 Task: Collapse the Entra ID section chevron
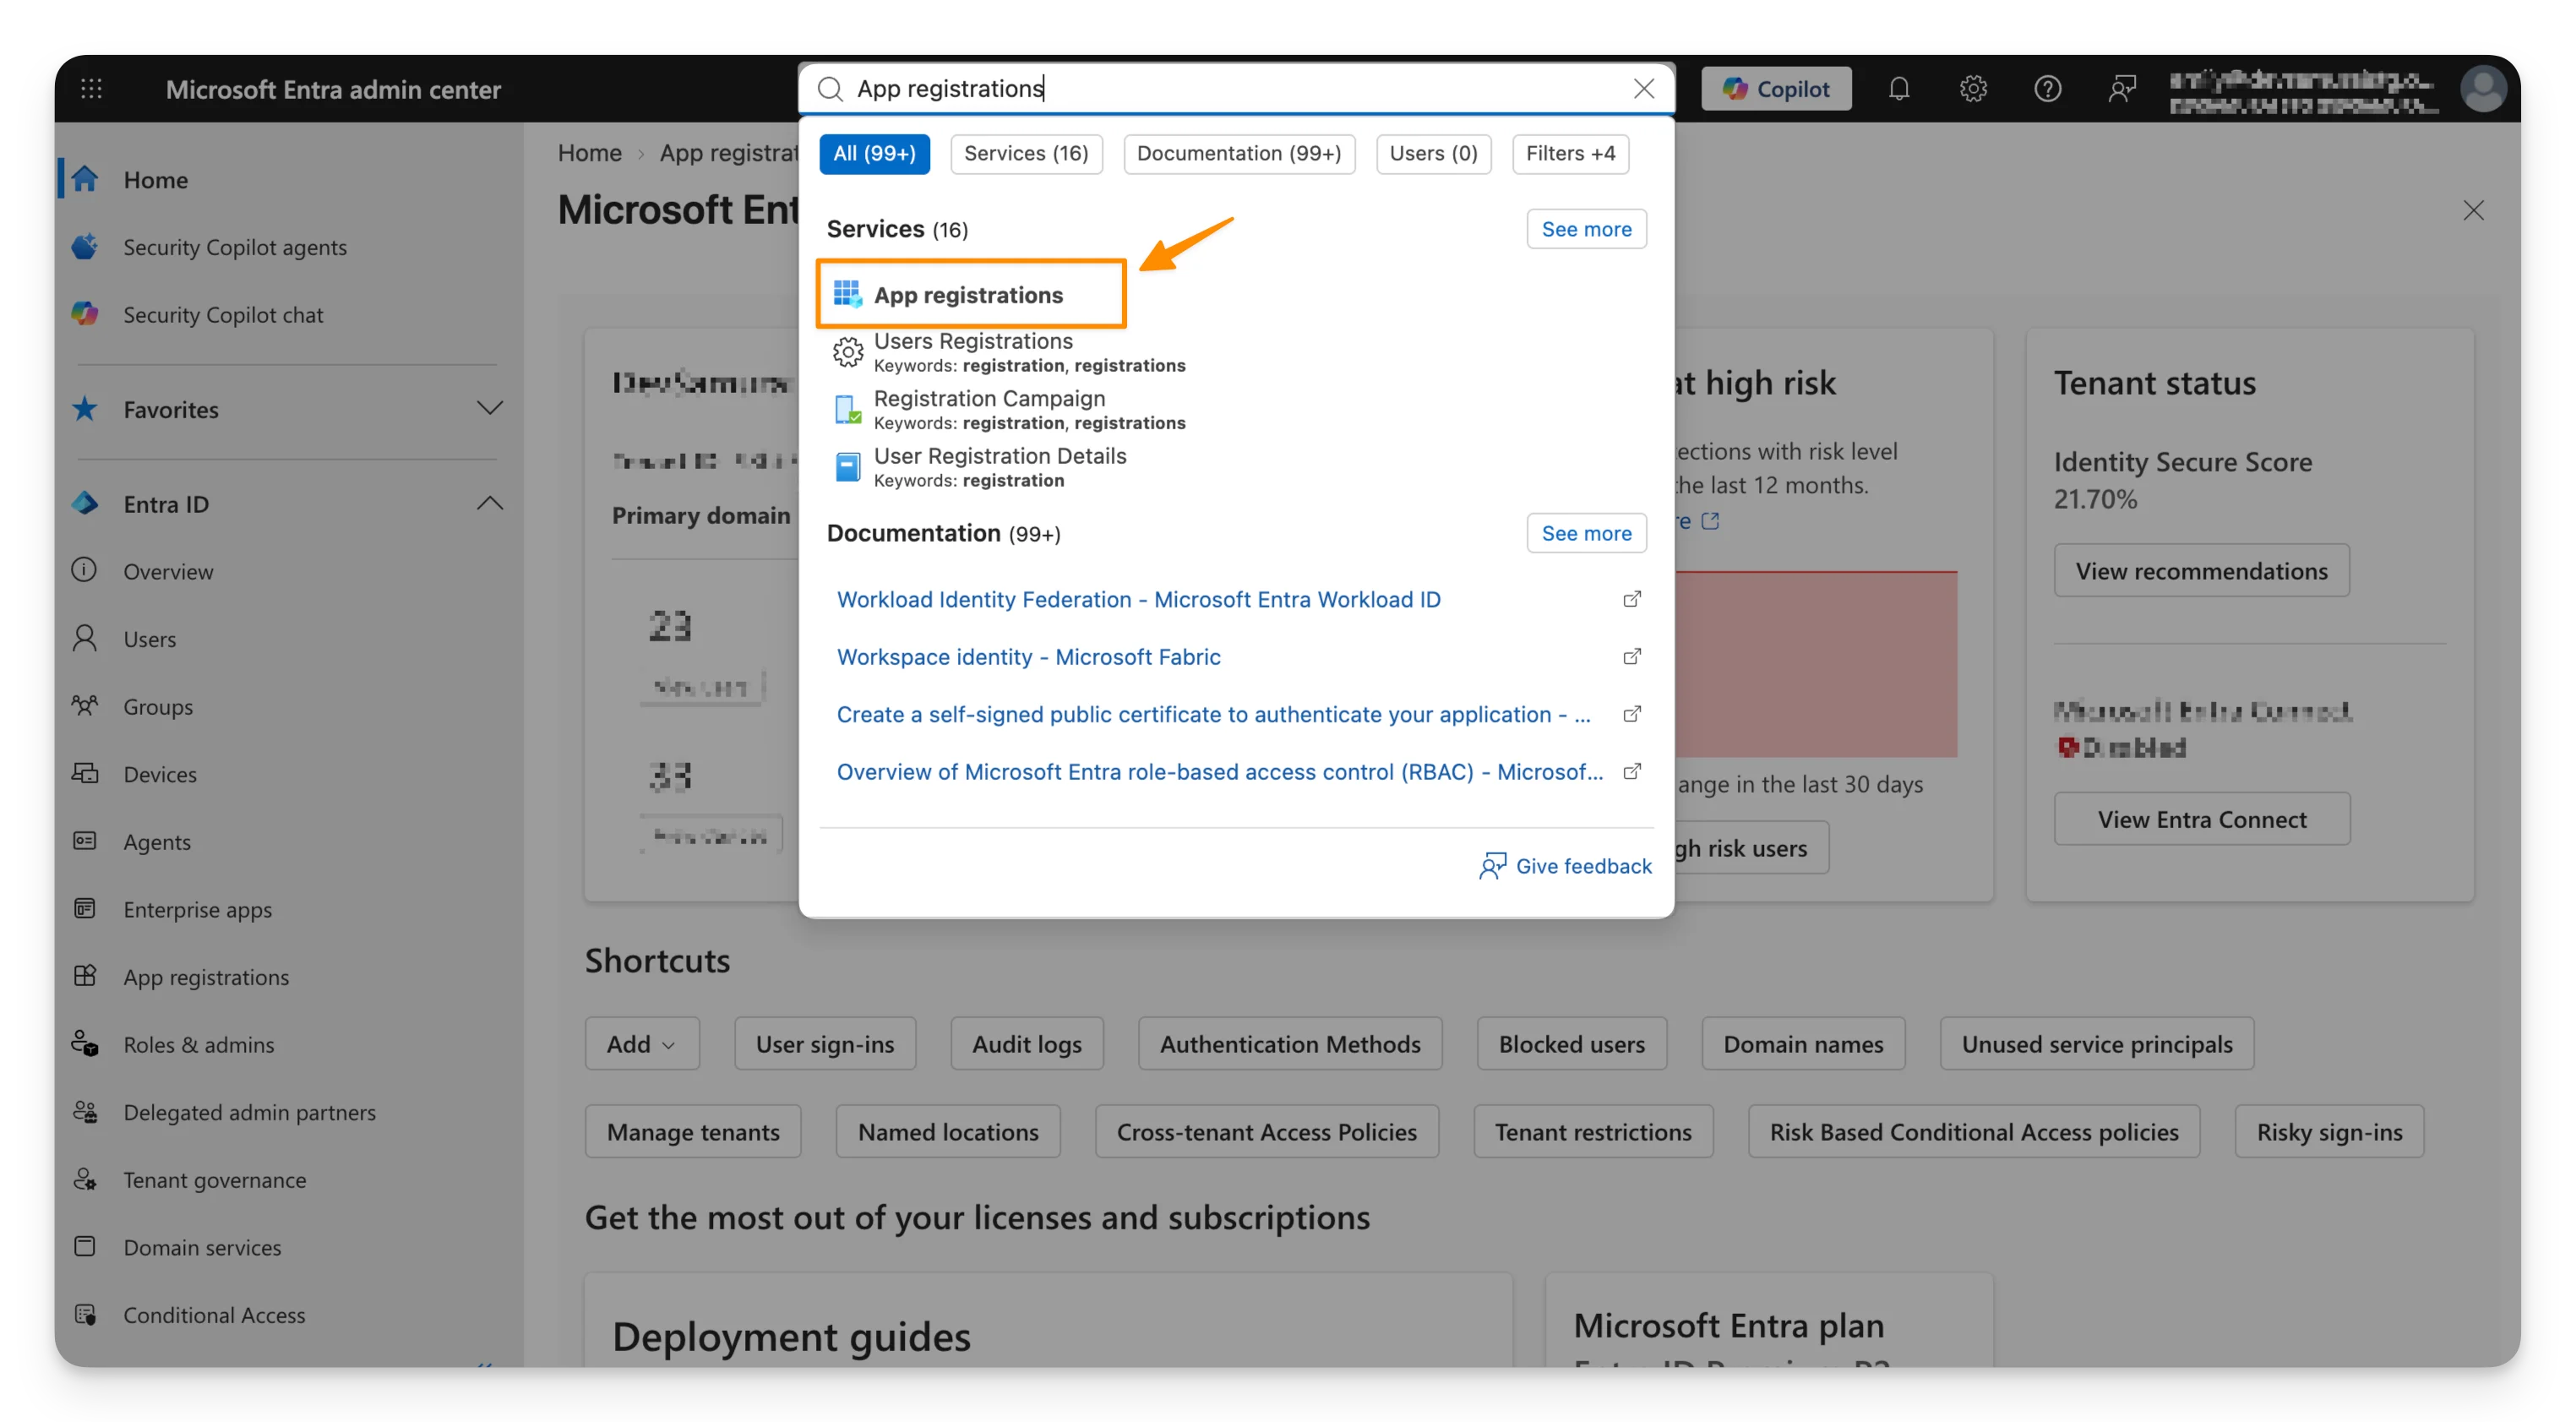[x=489, y=503]
